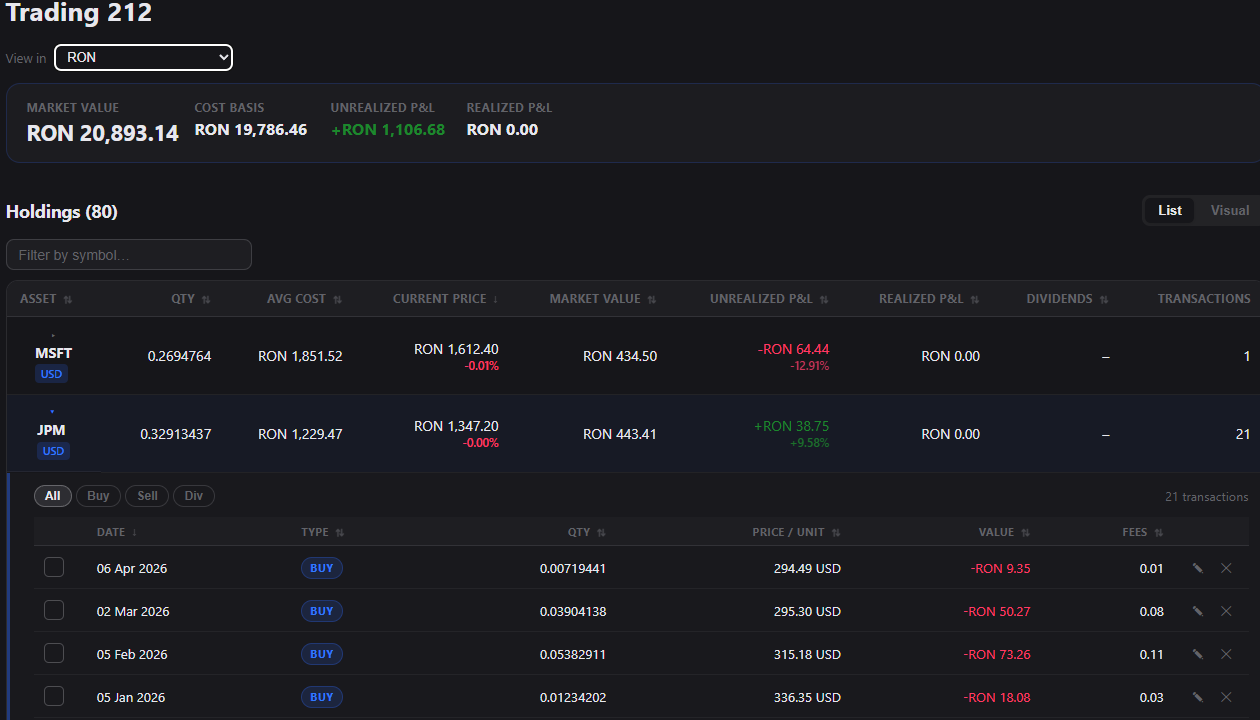Sort transactions by DATE
The width and height of the screenshot is (1260, 720).
(117, 532)
